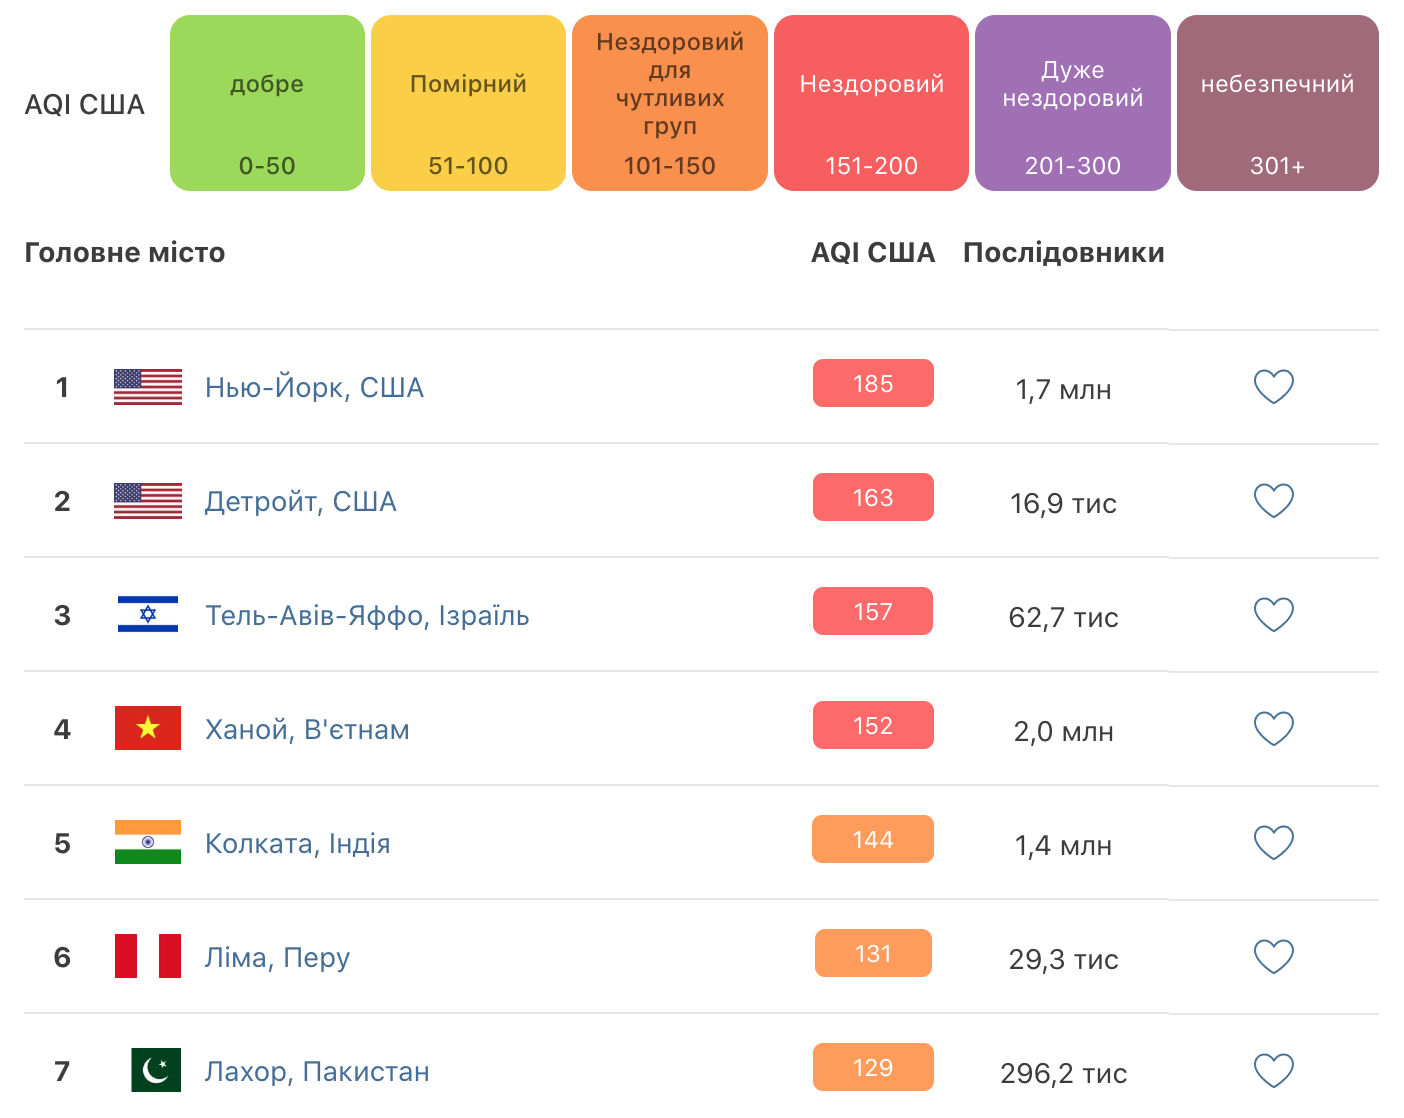Select the purple Дуже нездоровий swatch

1072,103
